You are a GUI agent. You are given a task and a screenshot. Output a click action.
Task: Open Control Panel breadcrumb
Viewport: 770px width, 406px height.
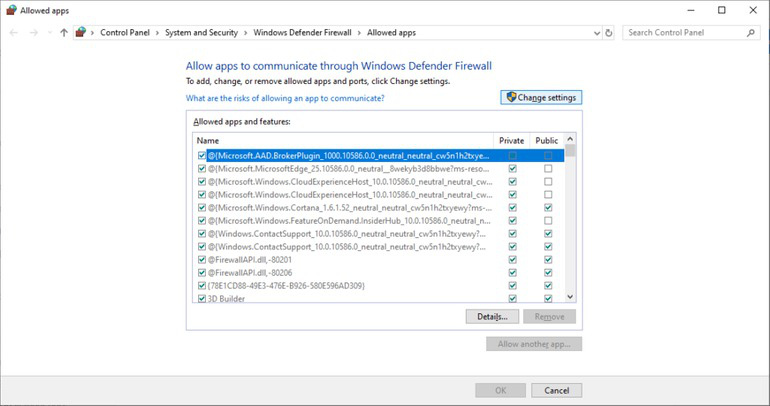[125, 32]
